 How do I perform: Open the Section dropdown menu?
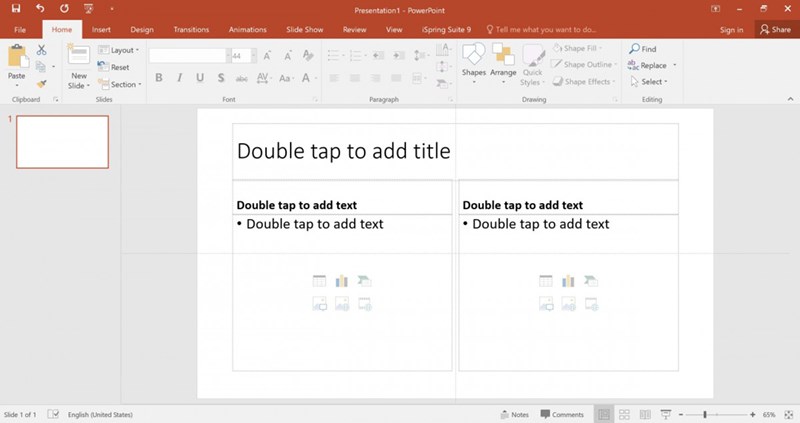click(x=122, y=84)
